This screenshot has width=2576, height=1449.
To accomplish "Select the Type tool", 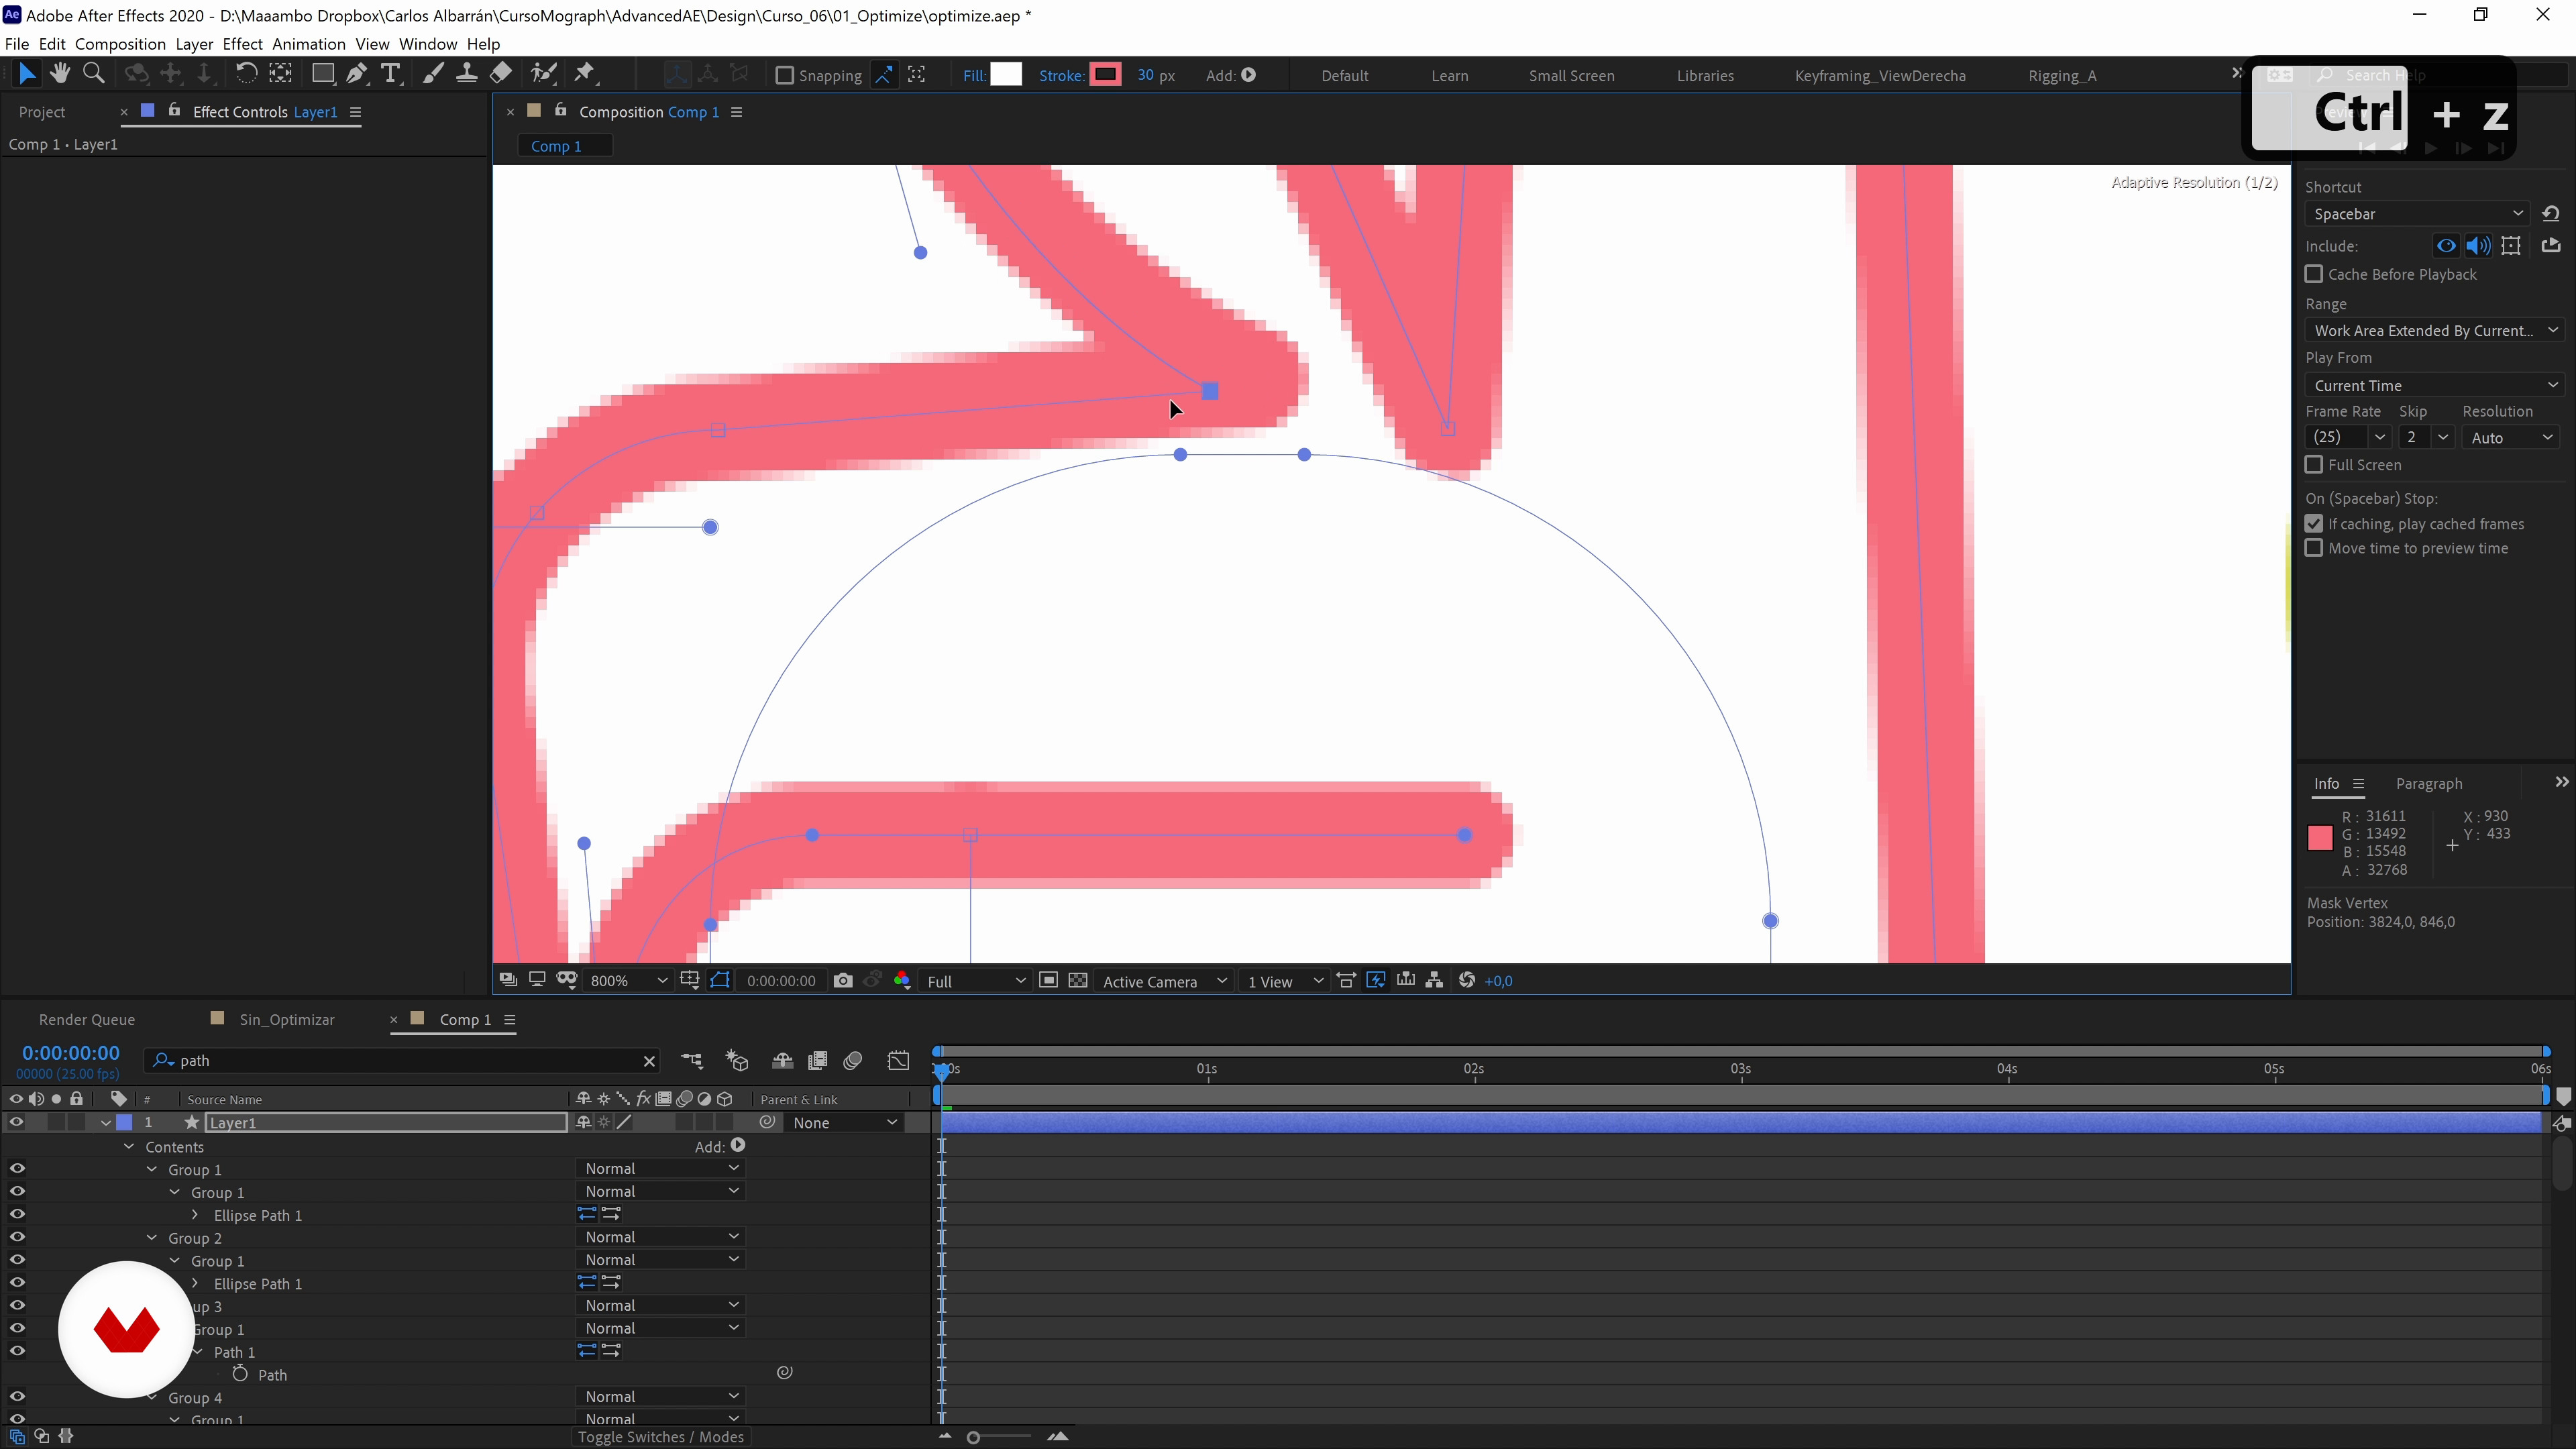I will click(x=391, y=73).
